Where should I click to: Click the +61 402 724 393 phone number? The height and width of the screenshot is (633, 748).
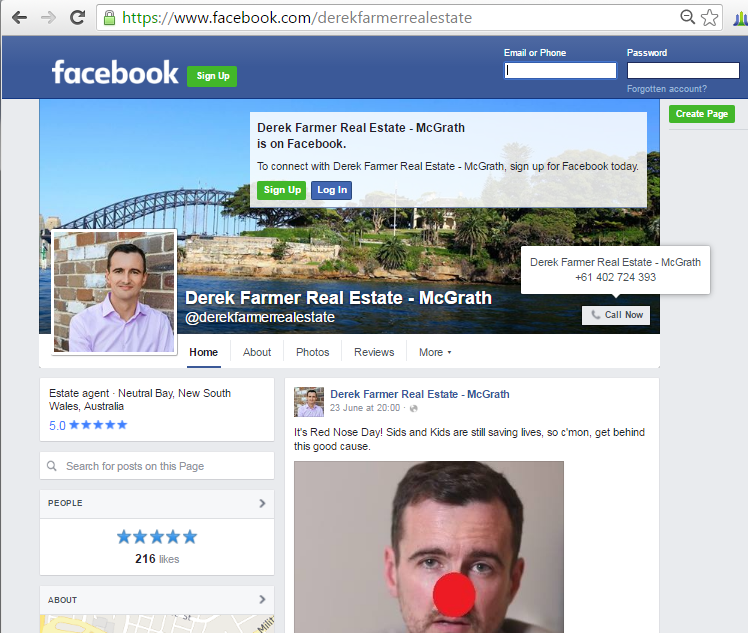tap(615, 278)
